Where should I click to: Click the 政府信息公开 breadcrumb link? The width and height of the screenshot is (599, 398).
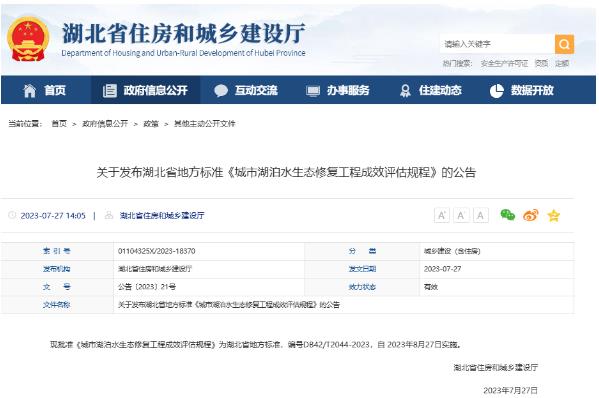tap(105, 124)
